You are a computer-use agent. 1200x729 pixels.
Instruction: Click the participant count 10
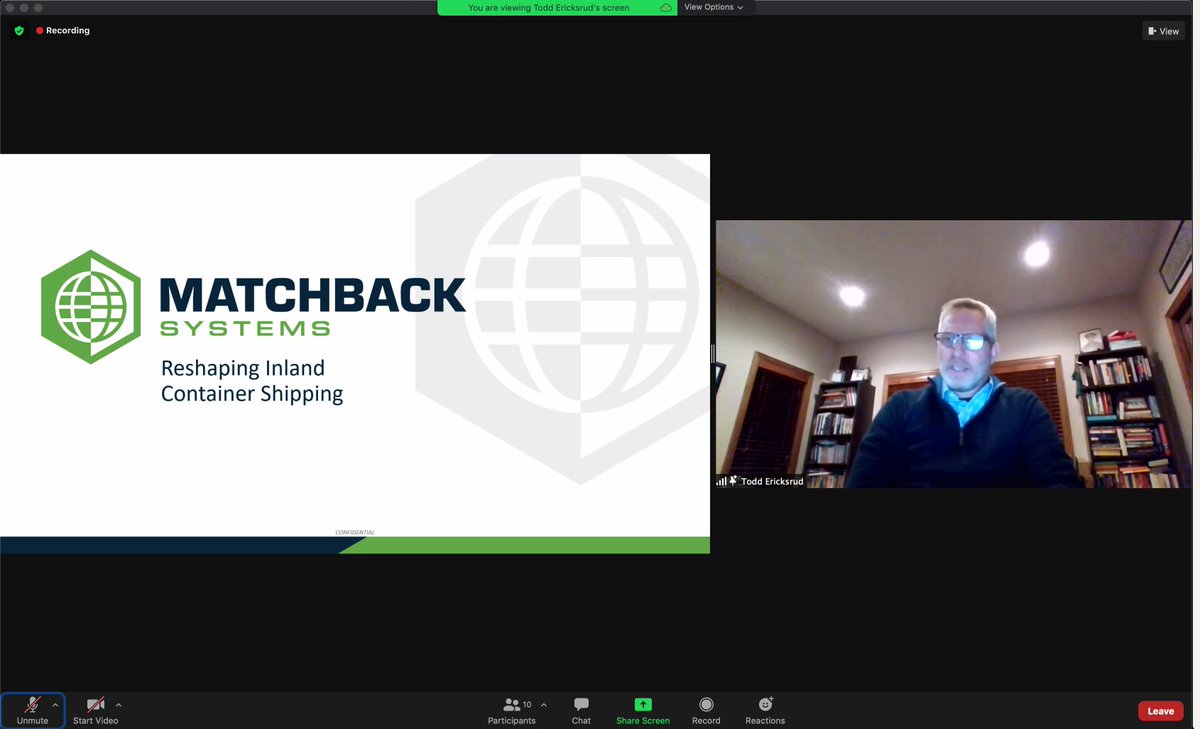click(x=527, y=705)
